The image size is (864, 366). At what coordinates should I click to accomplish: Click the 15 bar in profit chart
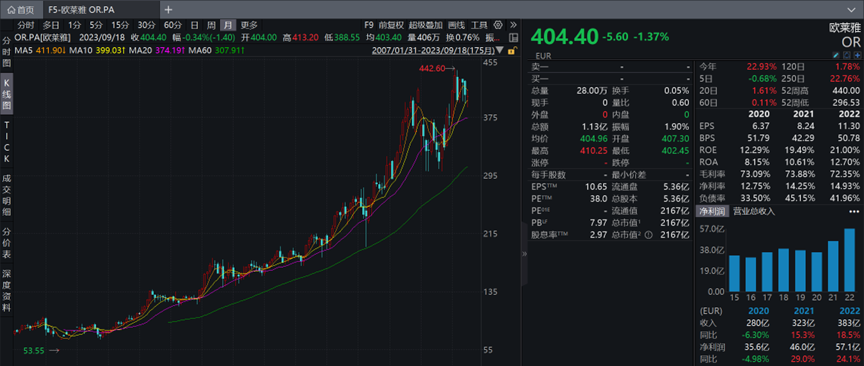point(734,273)
